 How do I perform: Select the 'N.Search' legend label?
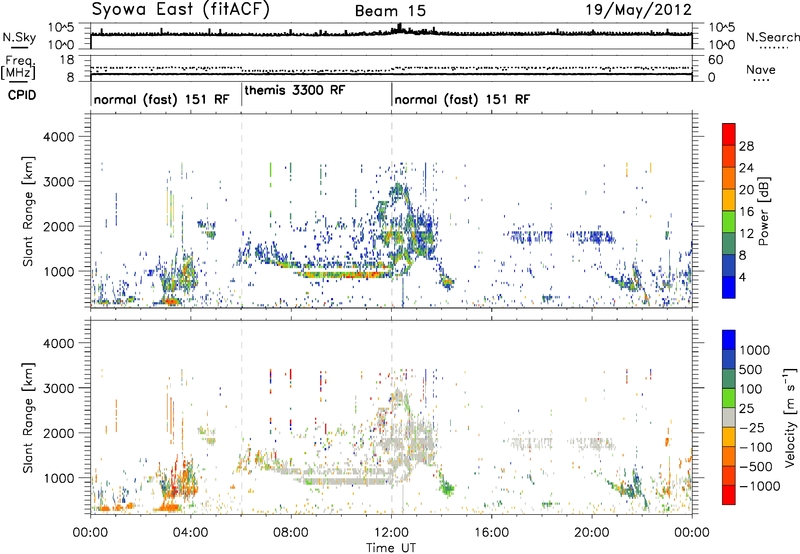[772, 37]
